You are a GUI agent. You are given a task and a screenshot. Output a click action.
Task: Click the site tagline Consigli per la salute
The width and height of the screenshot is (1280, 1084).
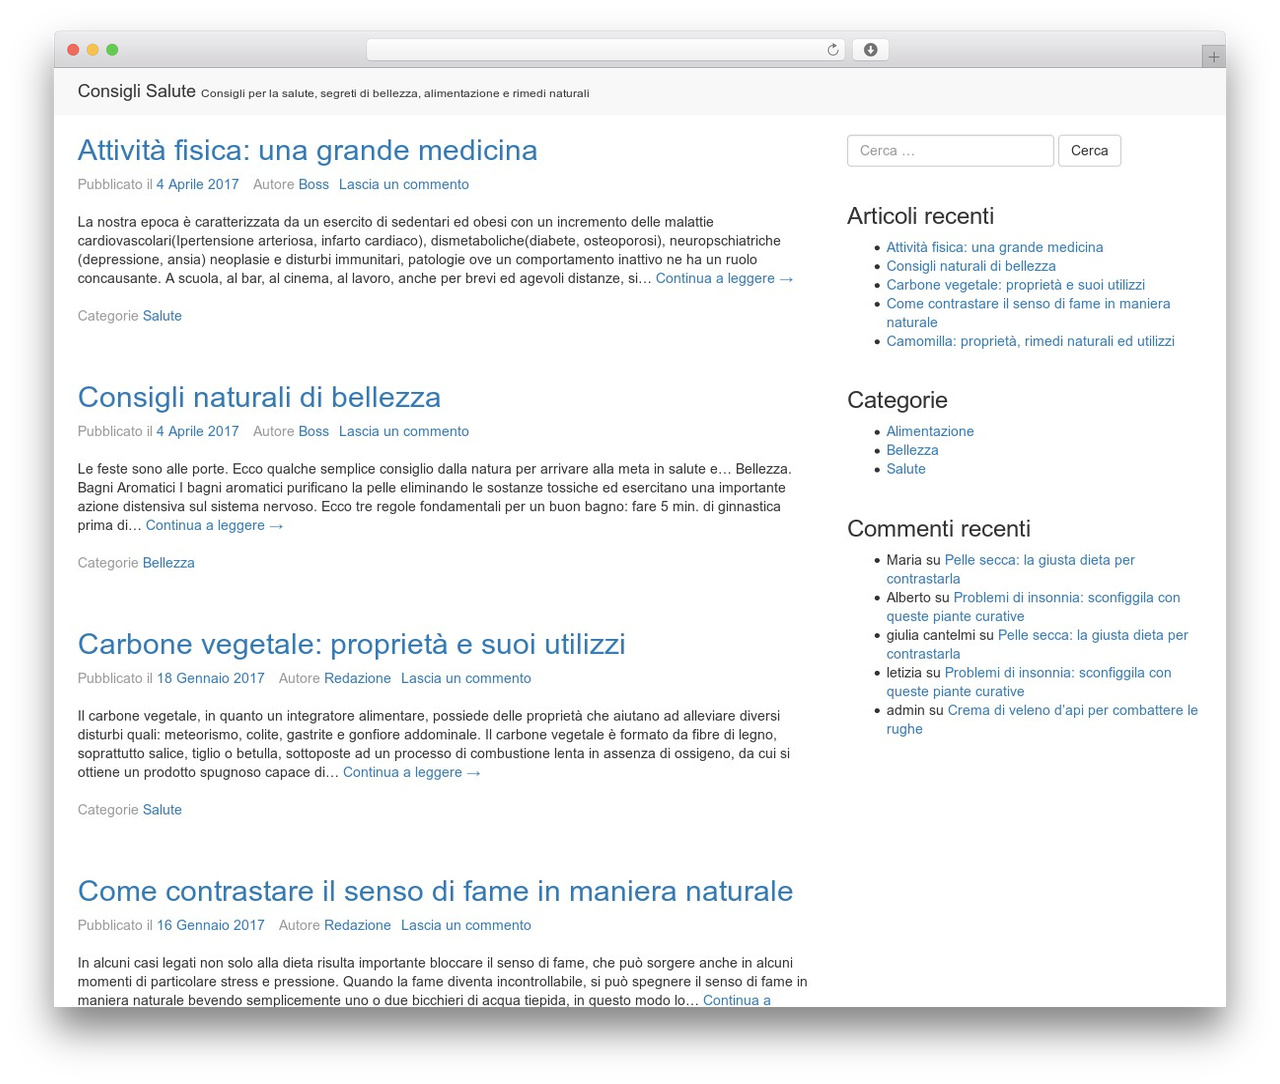(x=395, y=93)
